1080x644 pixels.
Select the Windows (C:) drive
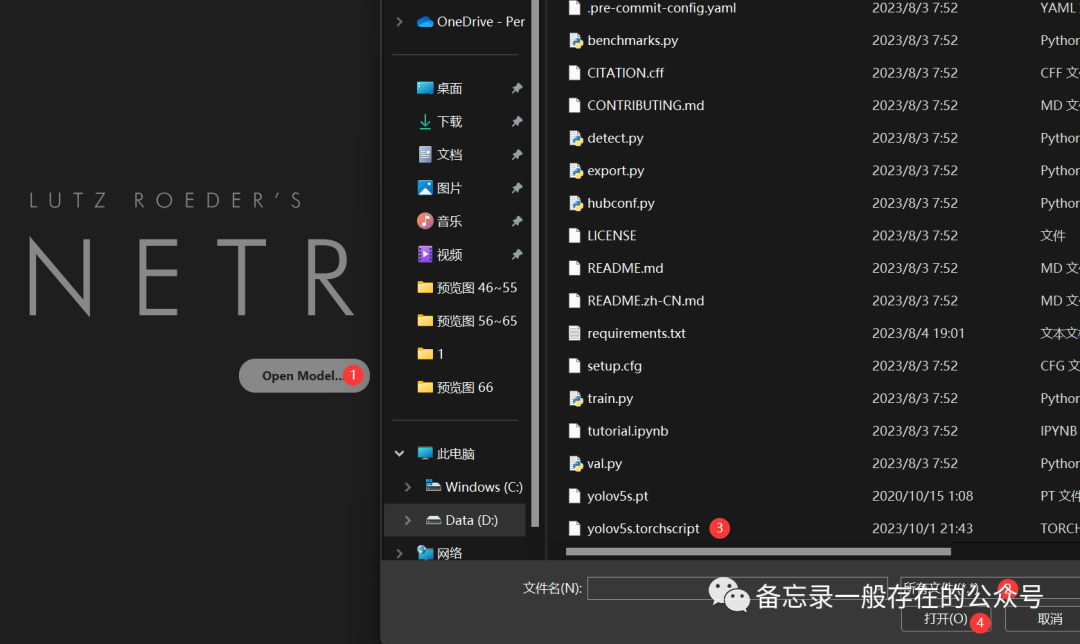(x=474, y=487)
